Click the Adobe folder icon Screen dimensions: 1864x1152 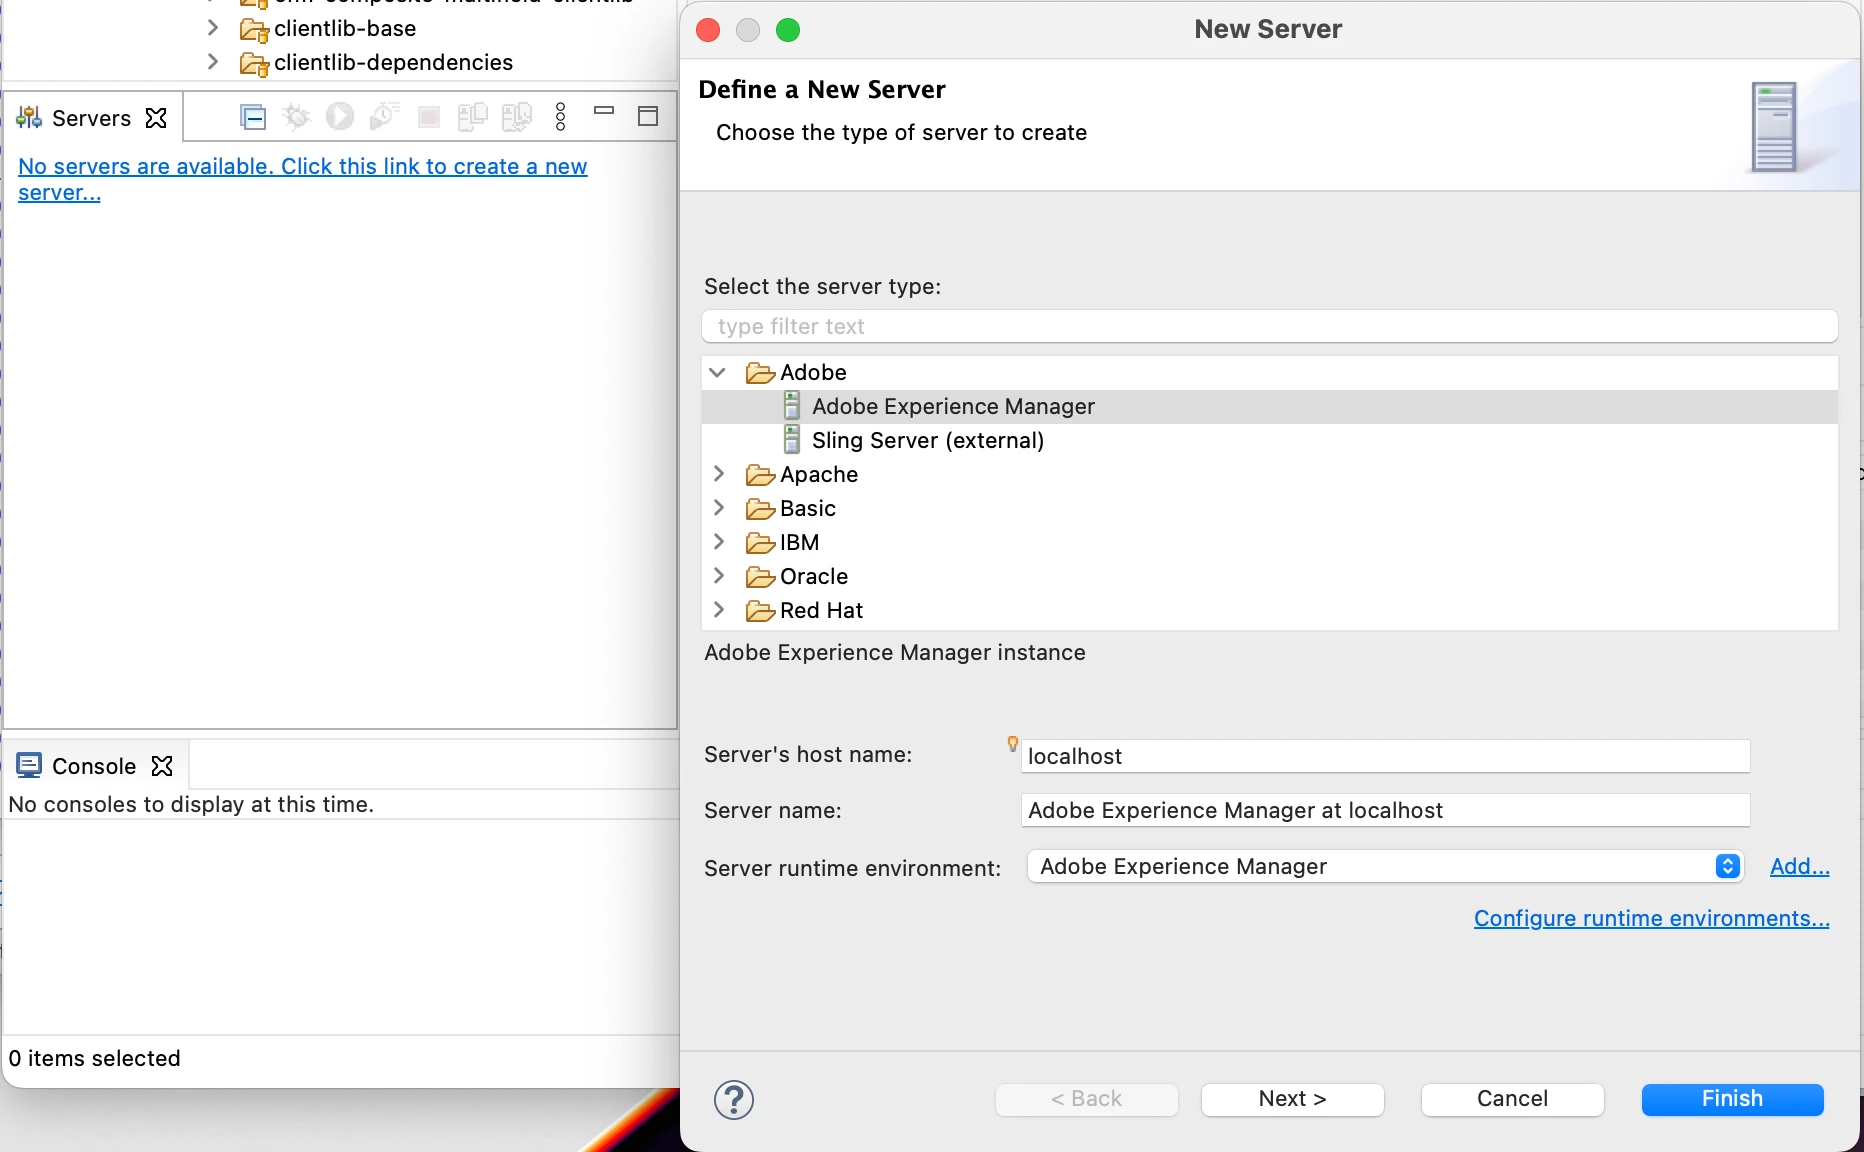[x=760, y=373]
